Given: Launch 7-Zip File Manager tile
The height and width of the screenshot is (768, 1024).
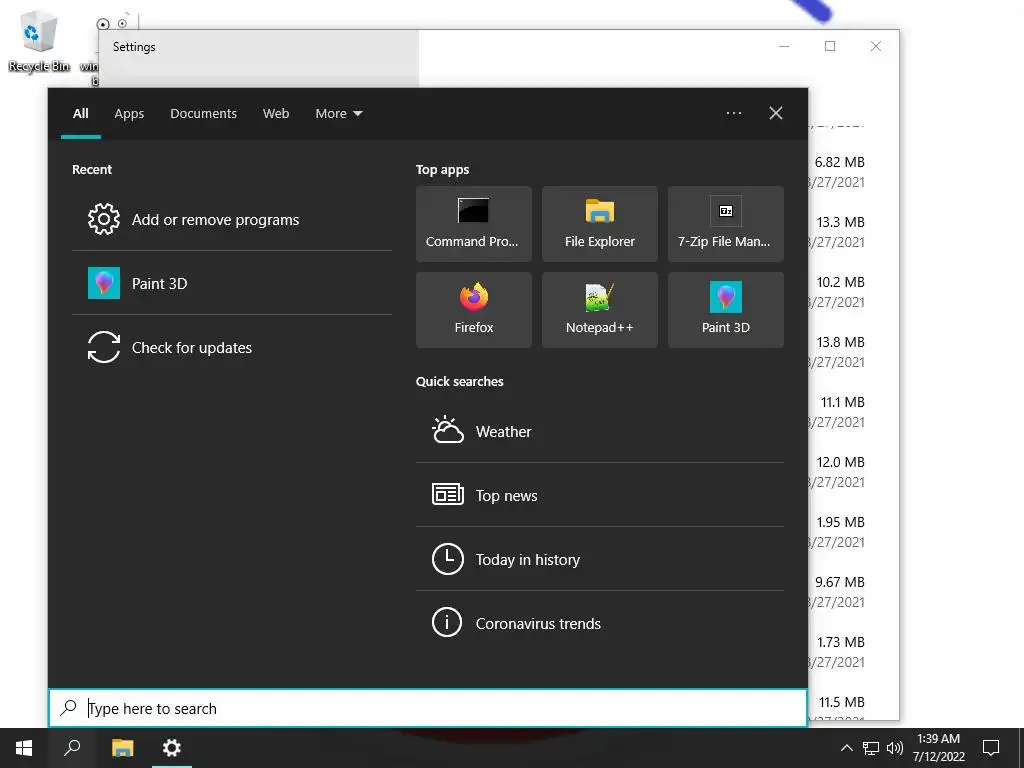Looking at the screenshot, I should coord(726,224).
